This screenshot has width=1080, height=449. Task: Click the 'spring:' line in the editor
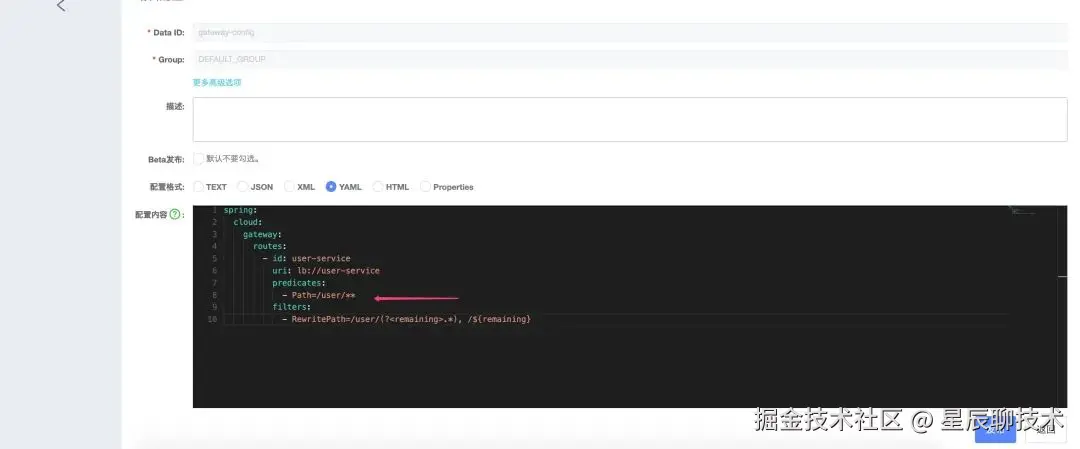click(x=240, y=209)
